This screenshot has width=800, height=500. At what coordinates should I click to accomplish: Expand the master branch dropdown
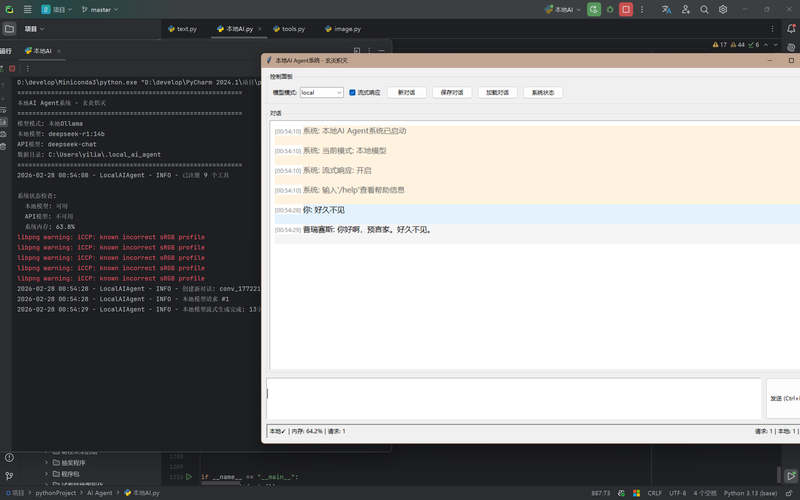100,9
